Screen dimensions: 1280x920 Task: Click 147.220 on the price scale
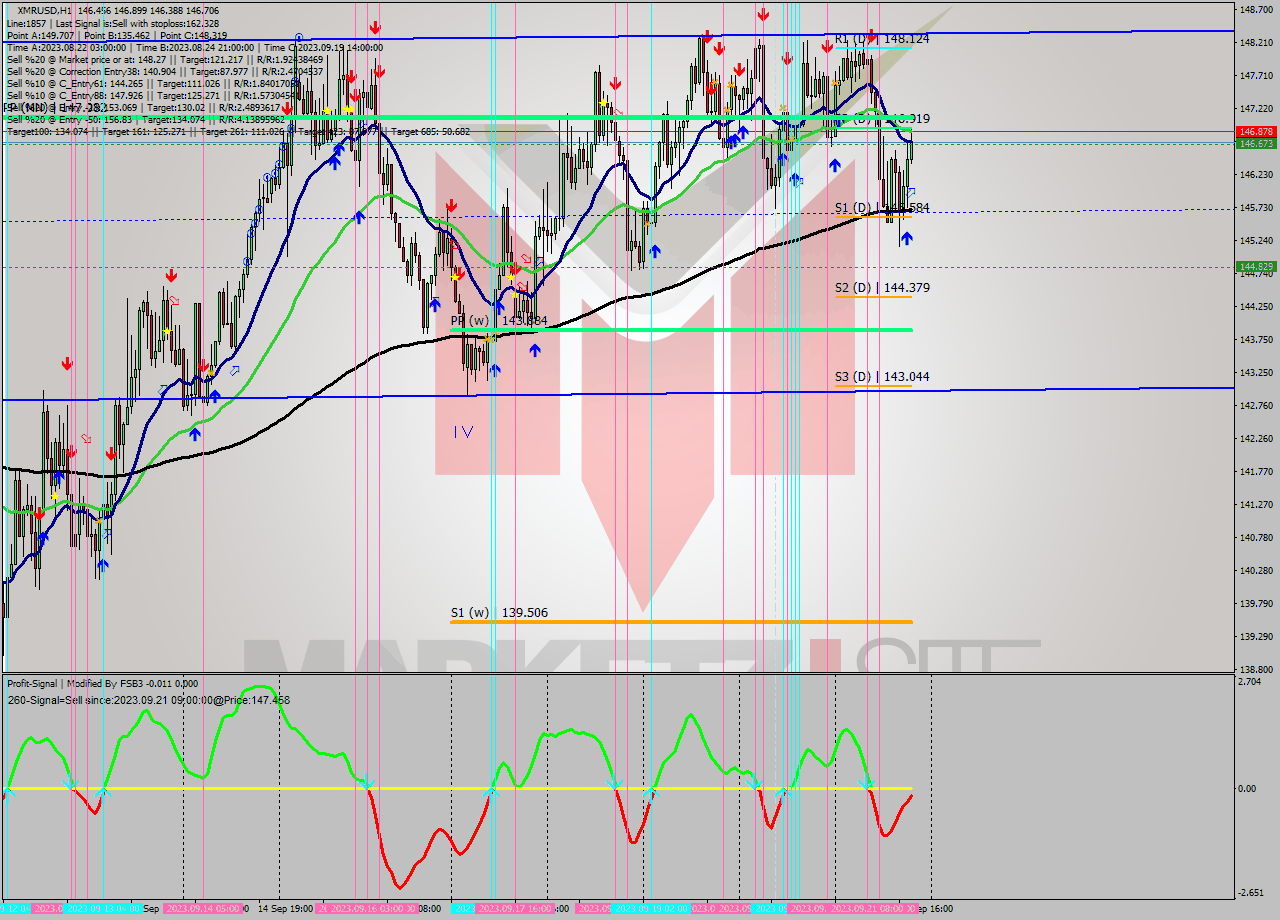pos(1256,108)
